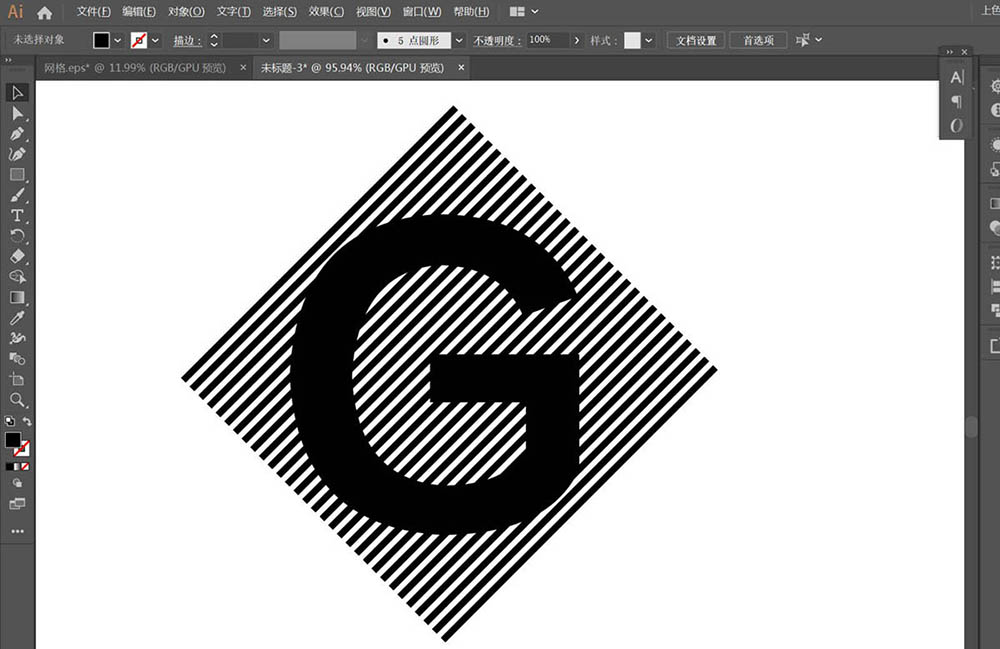The height and width of the screenshot is (649, 1000).
Task: Select the Artboard tool
Action: coord(17,379)
